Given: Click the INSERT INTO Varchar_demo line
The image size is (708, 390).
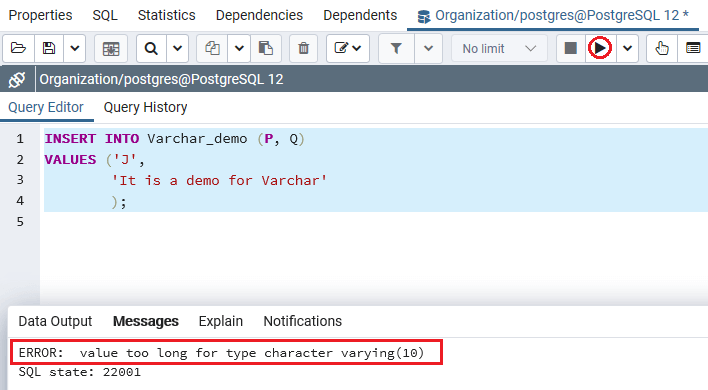Looking at the screenshot, I should [x=174, y=139].
